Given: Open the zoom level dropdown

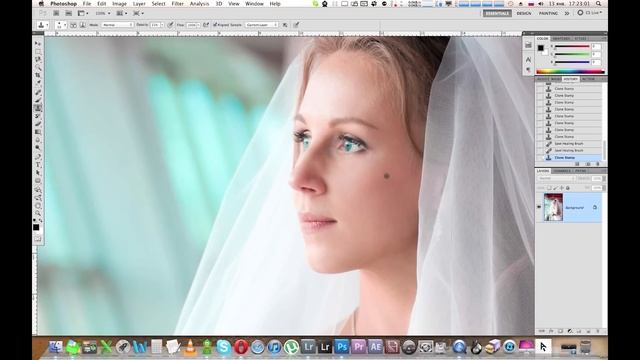Looking at the screenshot, I should point(102,13).
